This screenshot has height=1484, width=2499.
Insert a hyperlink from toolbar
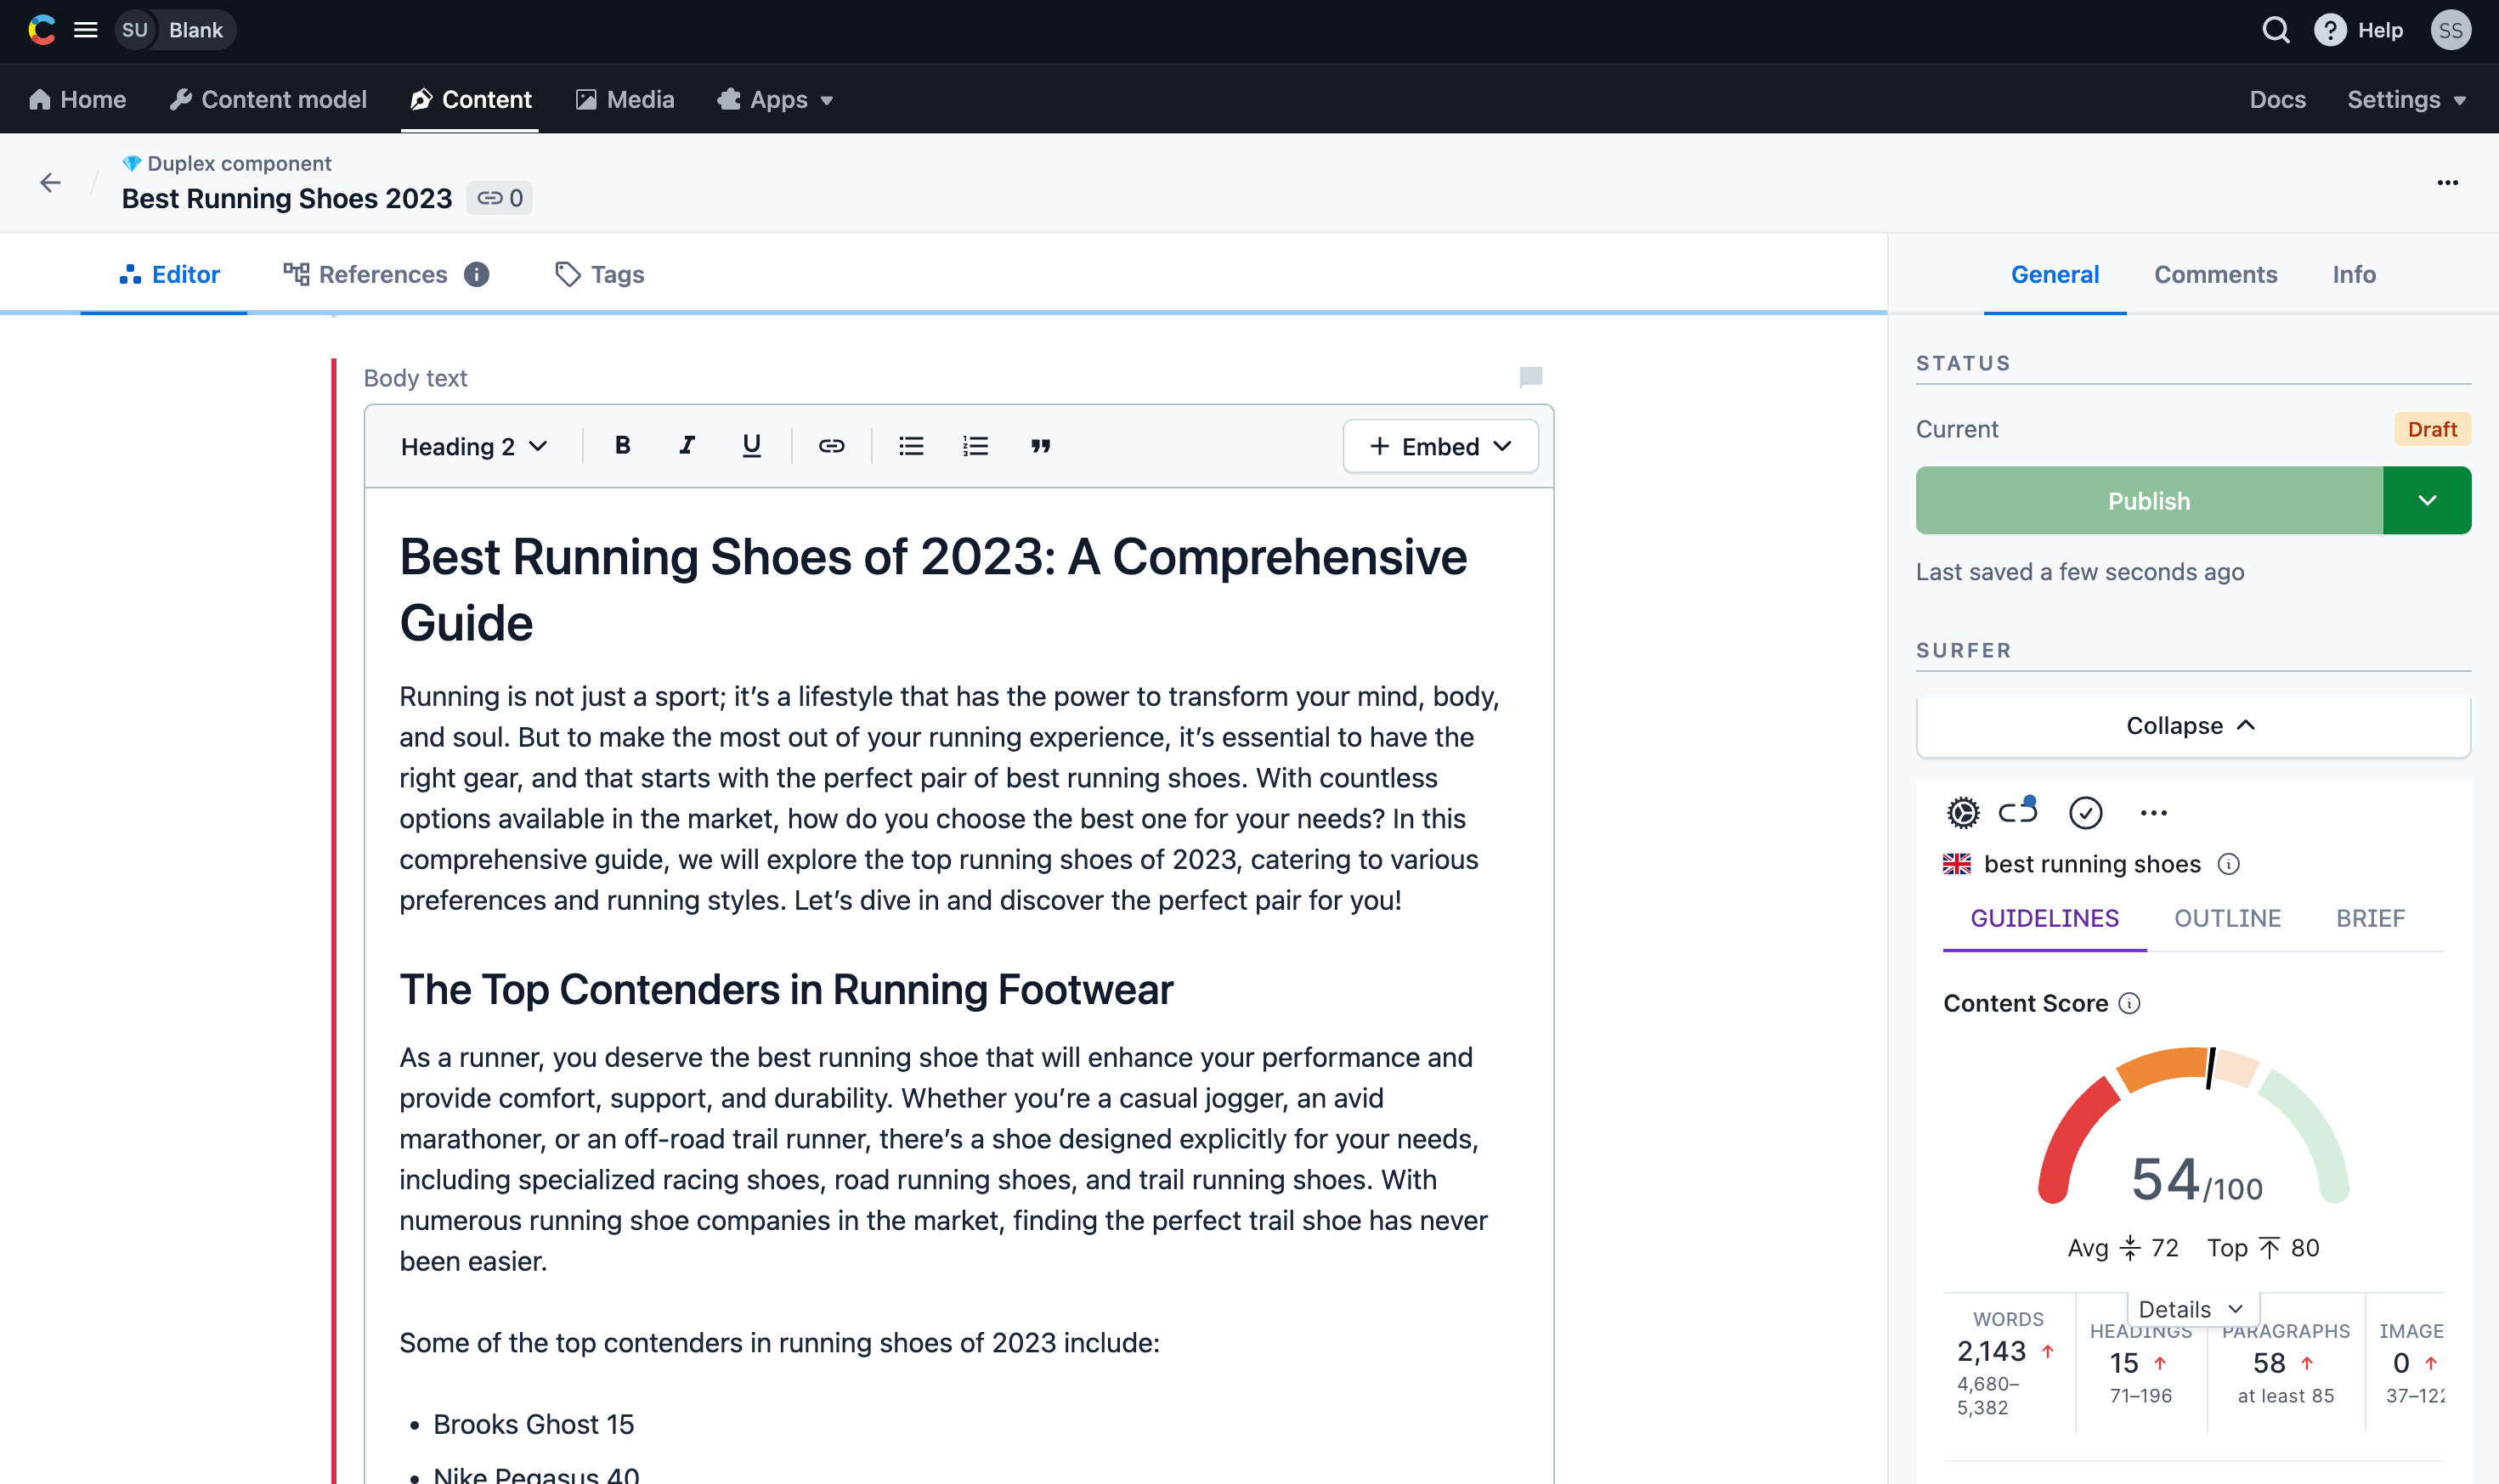(831, 446)
